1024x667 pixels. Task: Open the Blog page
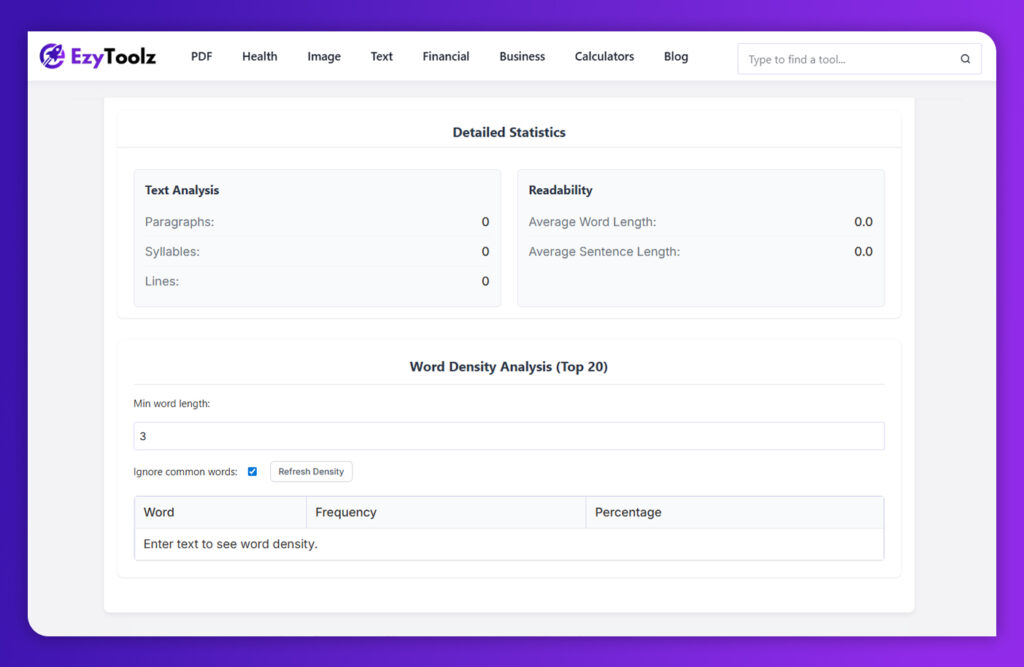pyautogui.click(x=676, y=57)
